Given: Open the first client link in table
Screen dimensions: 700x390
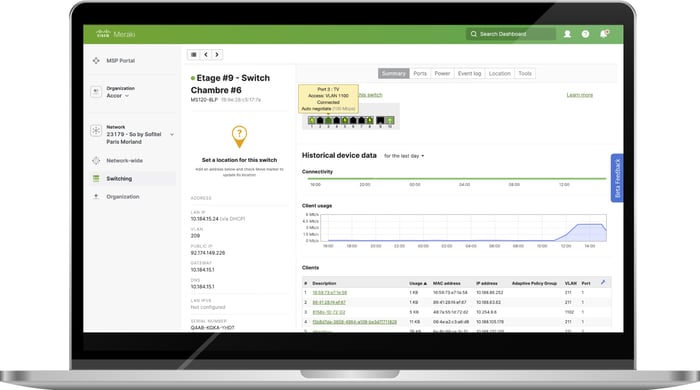Looking at the screenshot, I should point(329,293).
